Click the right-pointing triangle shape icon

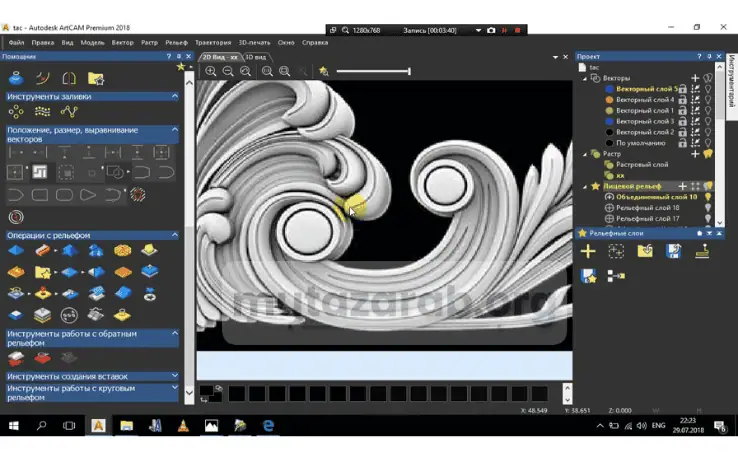coord(88,194)
